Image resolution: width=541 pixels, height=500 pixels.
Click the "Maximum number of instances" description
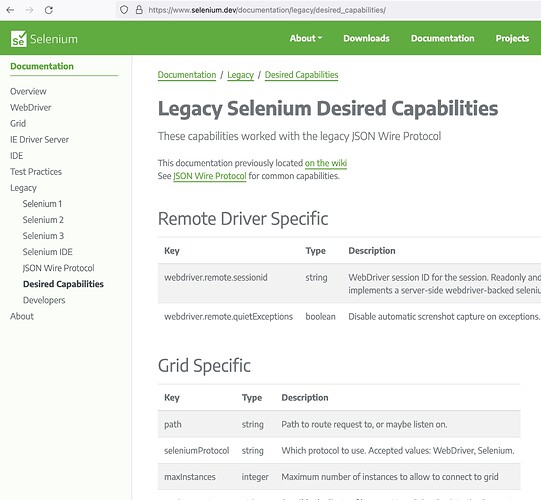tap(390, 477)
